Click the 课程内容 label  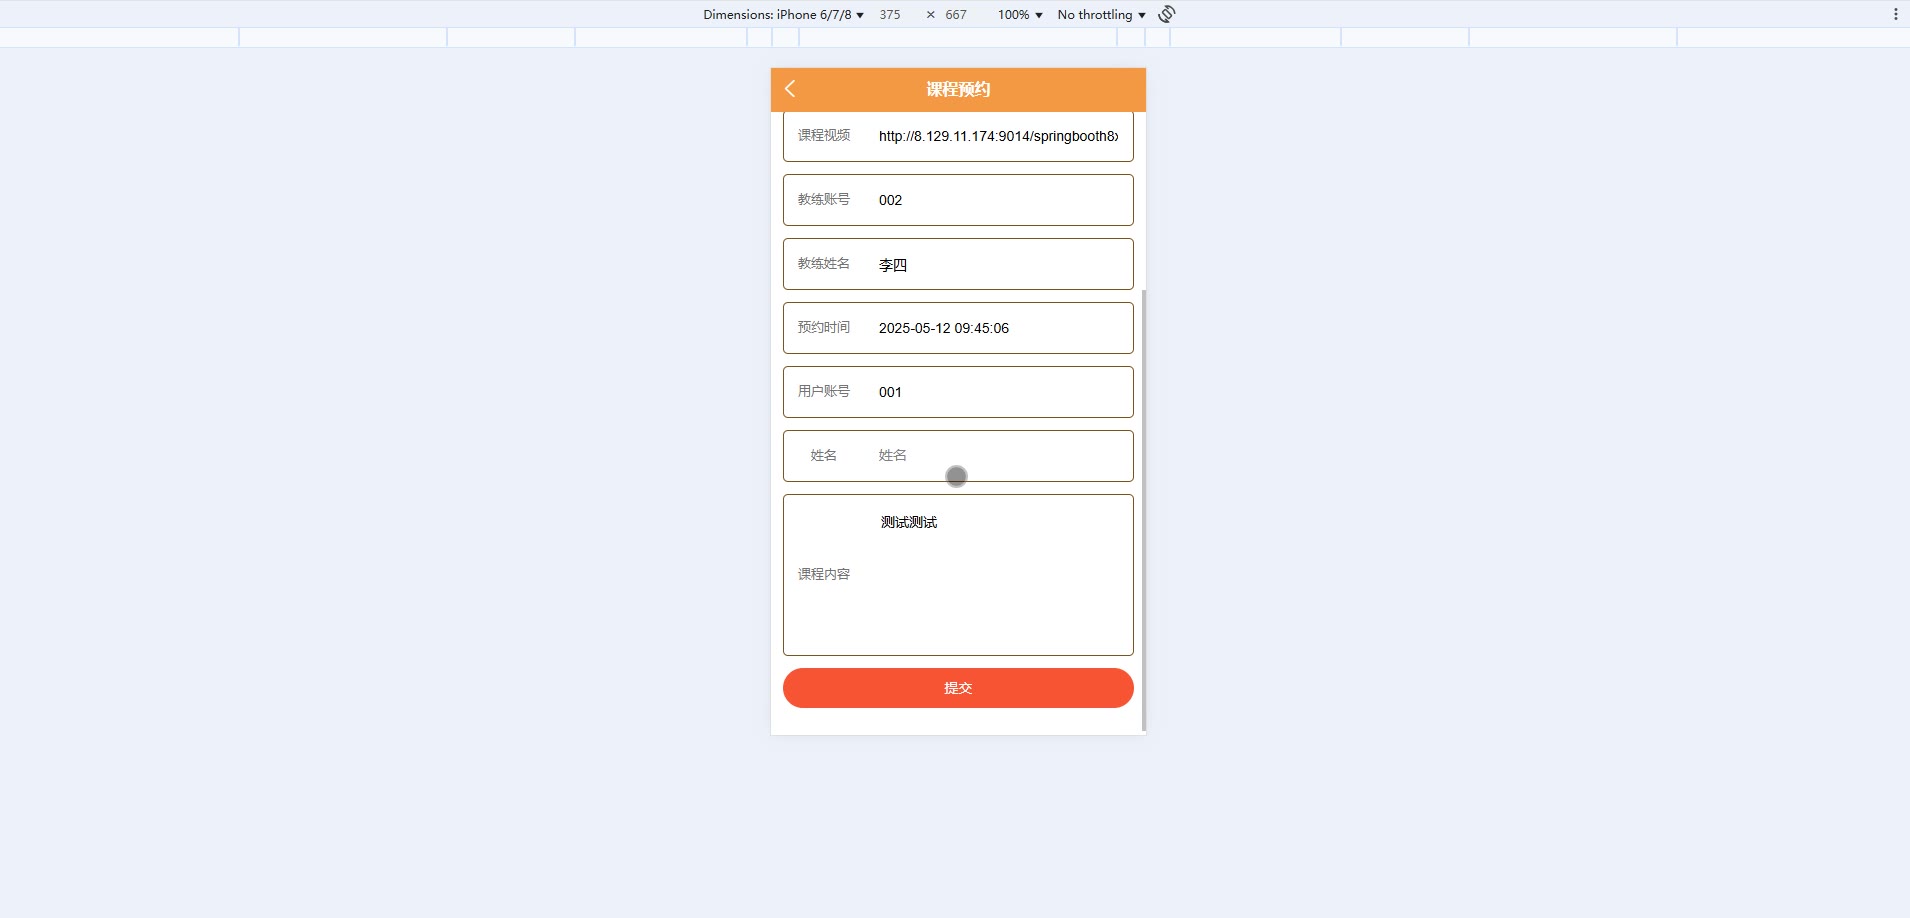[x=824, y=574]
